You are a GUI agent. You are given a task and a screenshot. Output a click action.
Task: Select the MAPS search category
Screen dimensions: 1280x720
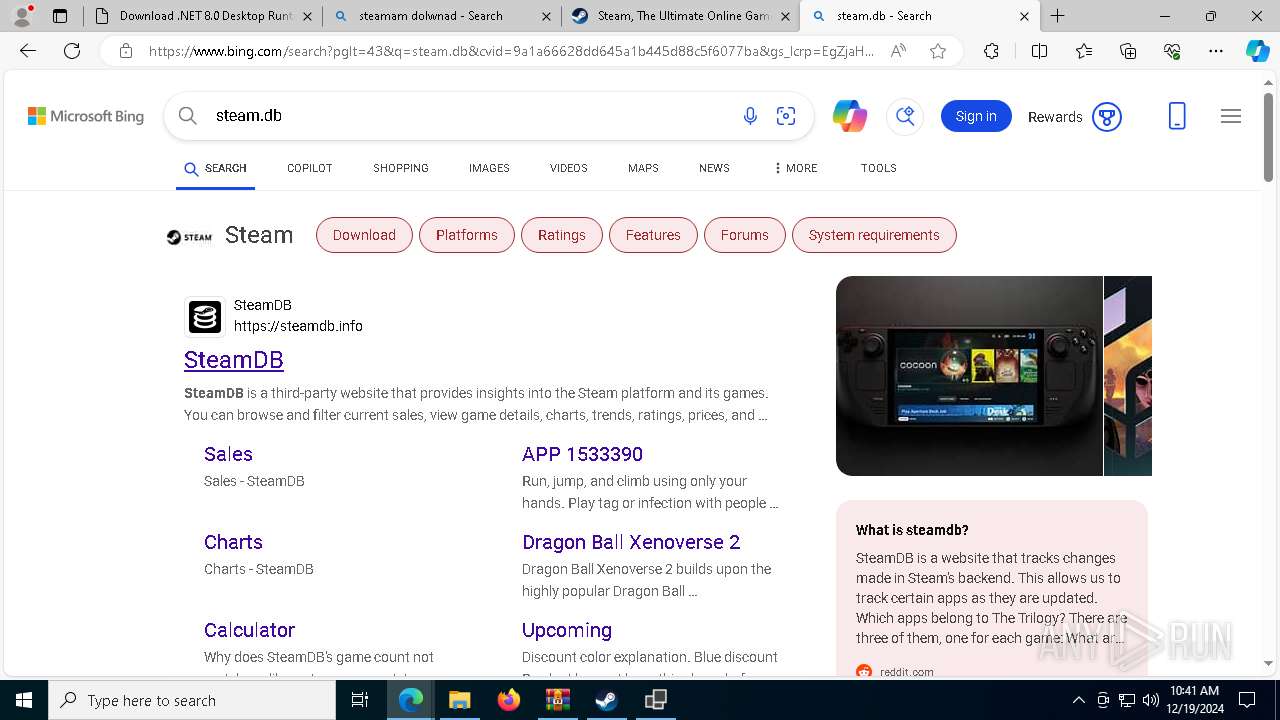(643, 168)
